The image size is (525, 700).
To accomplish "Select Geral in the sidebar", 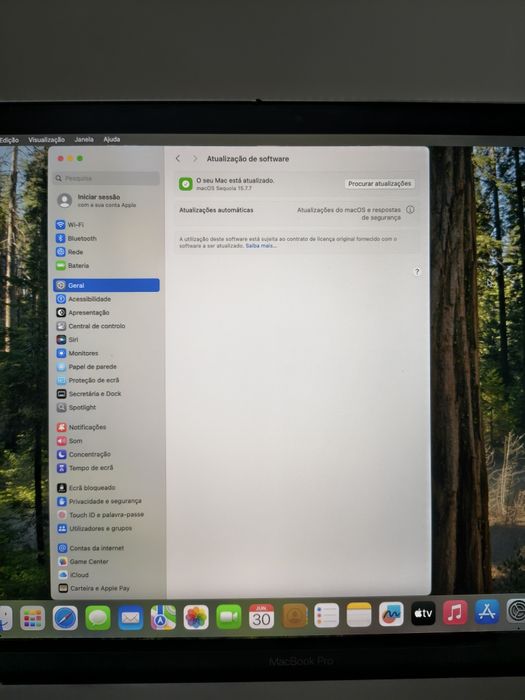I will [x=106, y=285].
